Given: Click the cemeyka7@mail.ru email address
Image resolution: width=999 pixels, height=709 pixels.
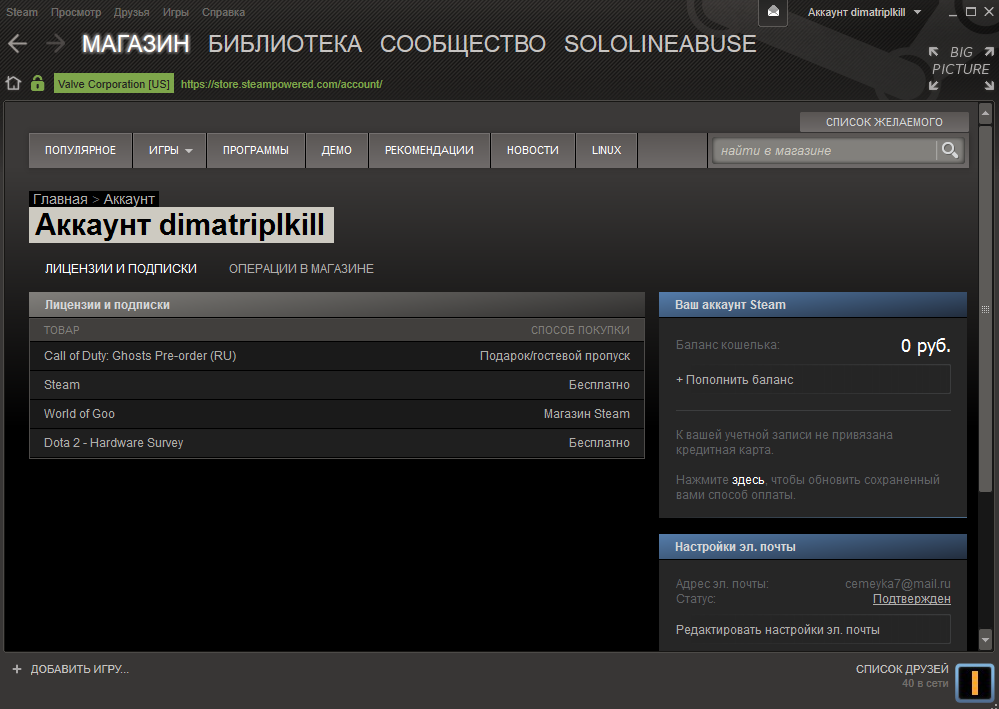Looking at the screenshot, I should tap(898, 584).
